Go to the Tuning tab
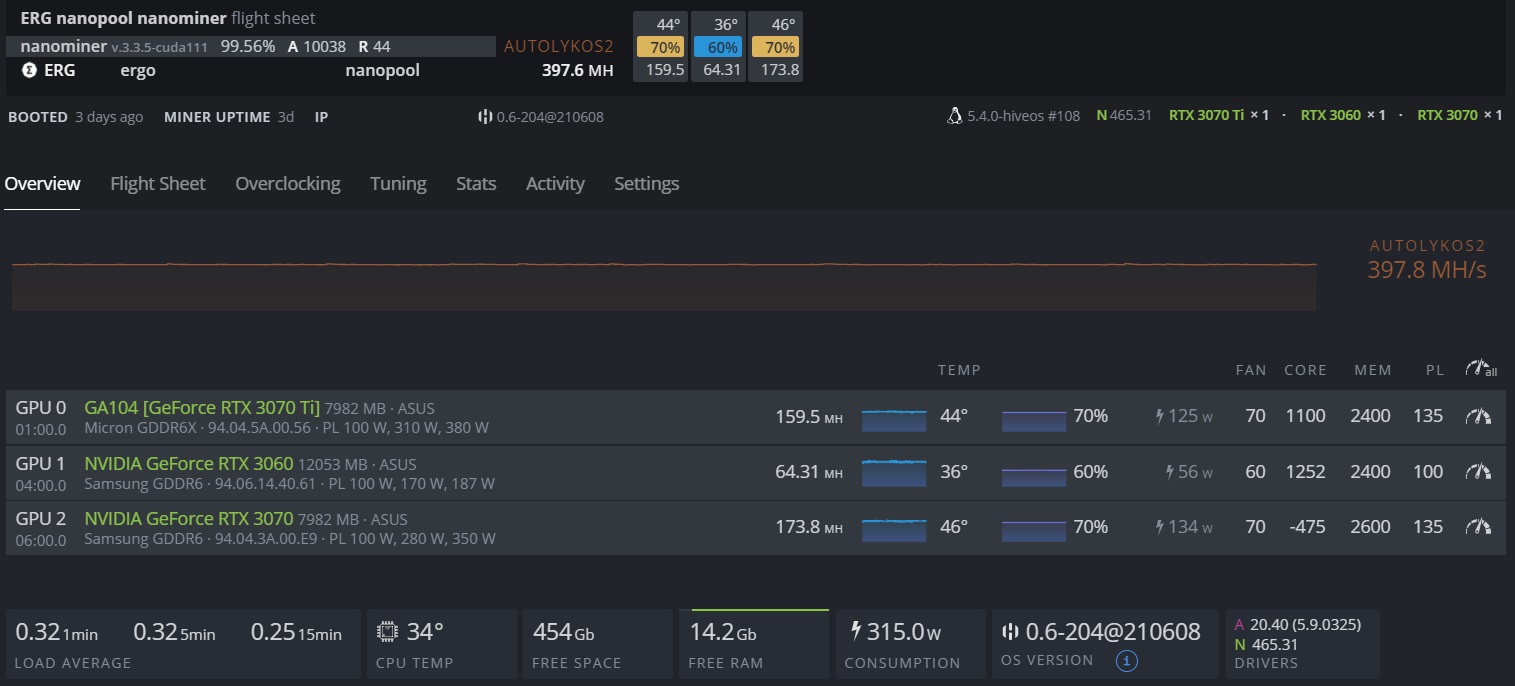The image size is (1515, 686). tap(398, 184)
